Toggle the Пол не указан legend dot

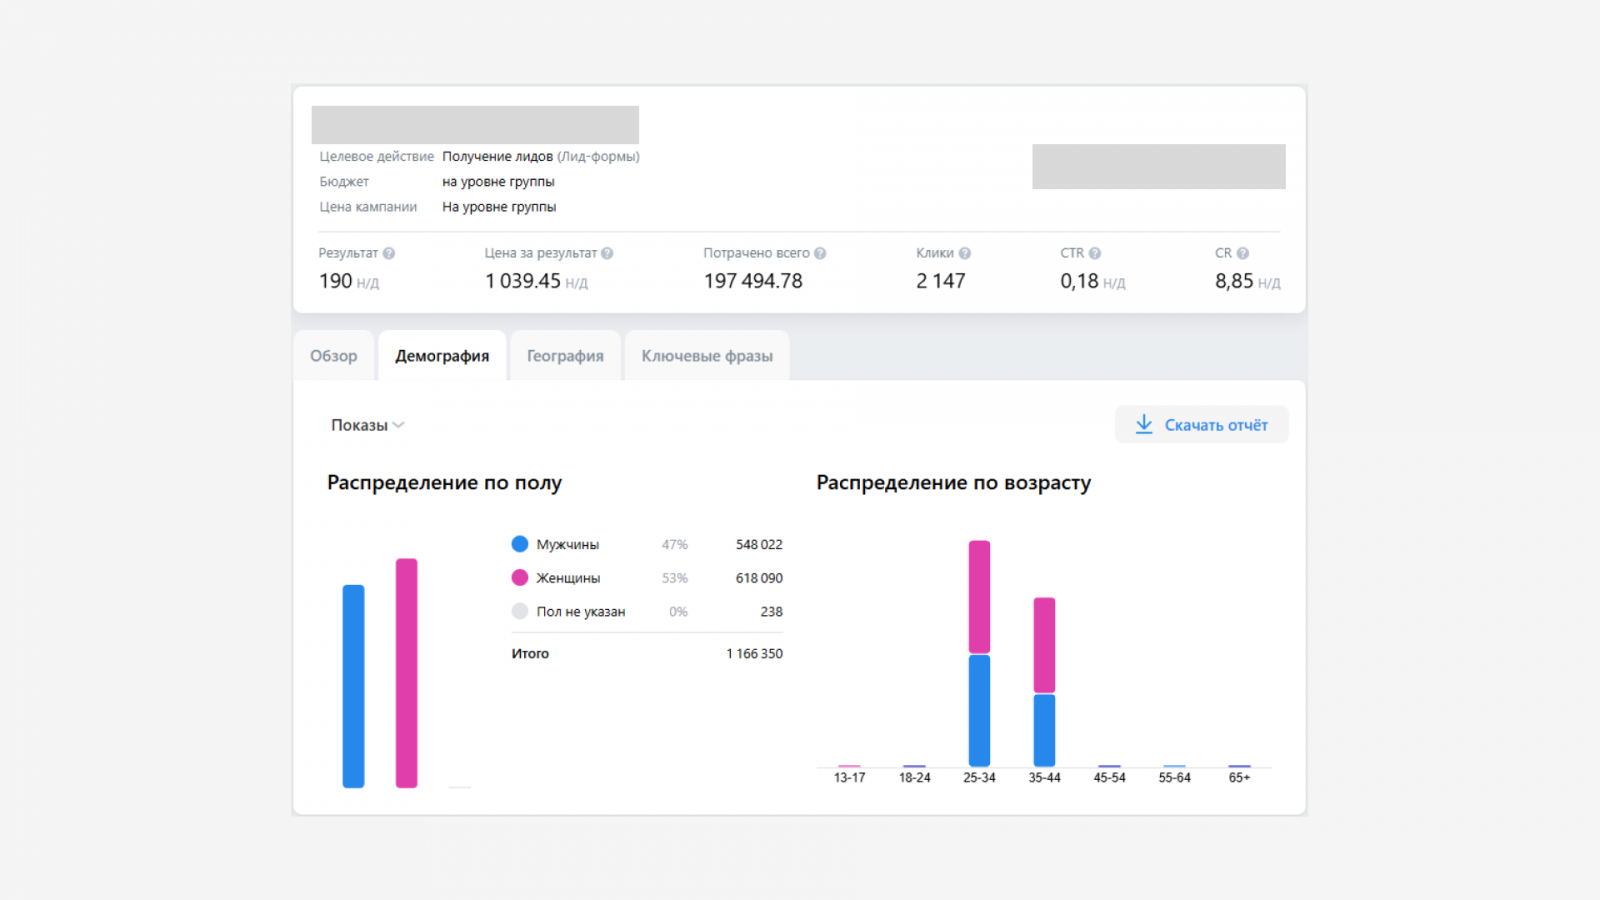point(520,611)
